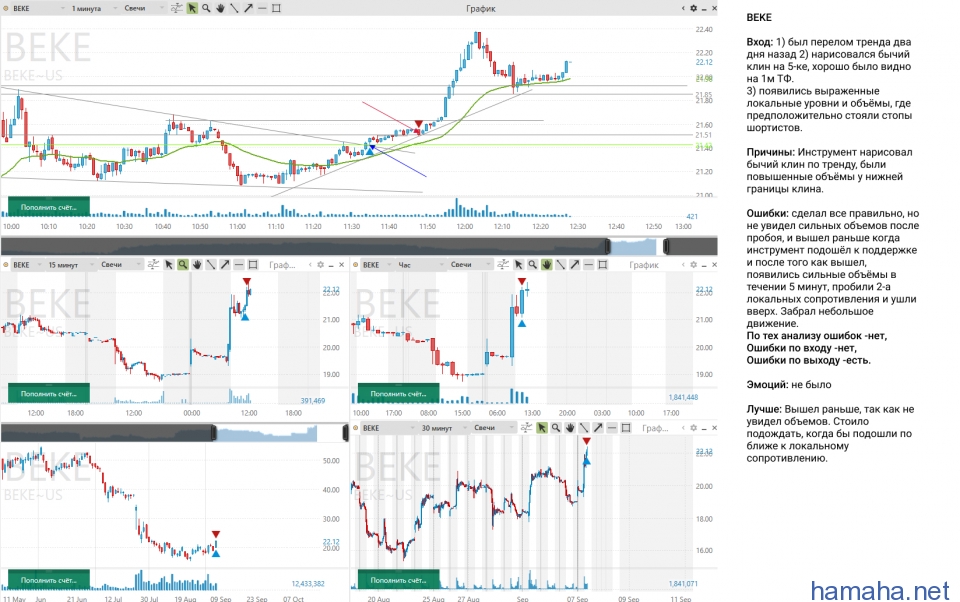Click 'Пополнить счёт...' button on the 1-minute chart
960x602 pixels.
[48, 207]
